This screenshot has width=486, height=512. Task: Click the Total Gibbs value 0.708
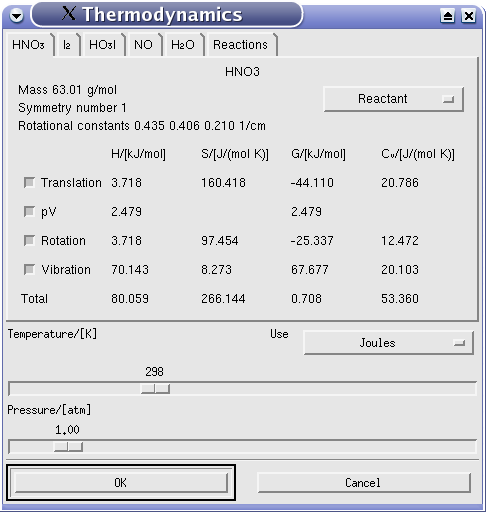pyautogui.click(x=307, y=299)
